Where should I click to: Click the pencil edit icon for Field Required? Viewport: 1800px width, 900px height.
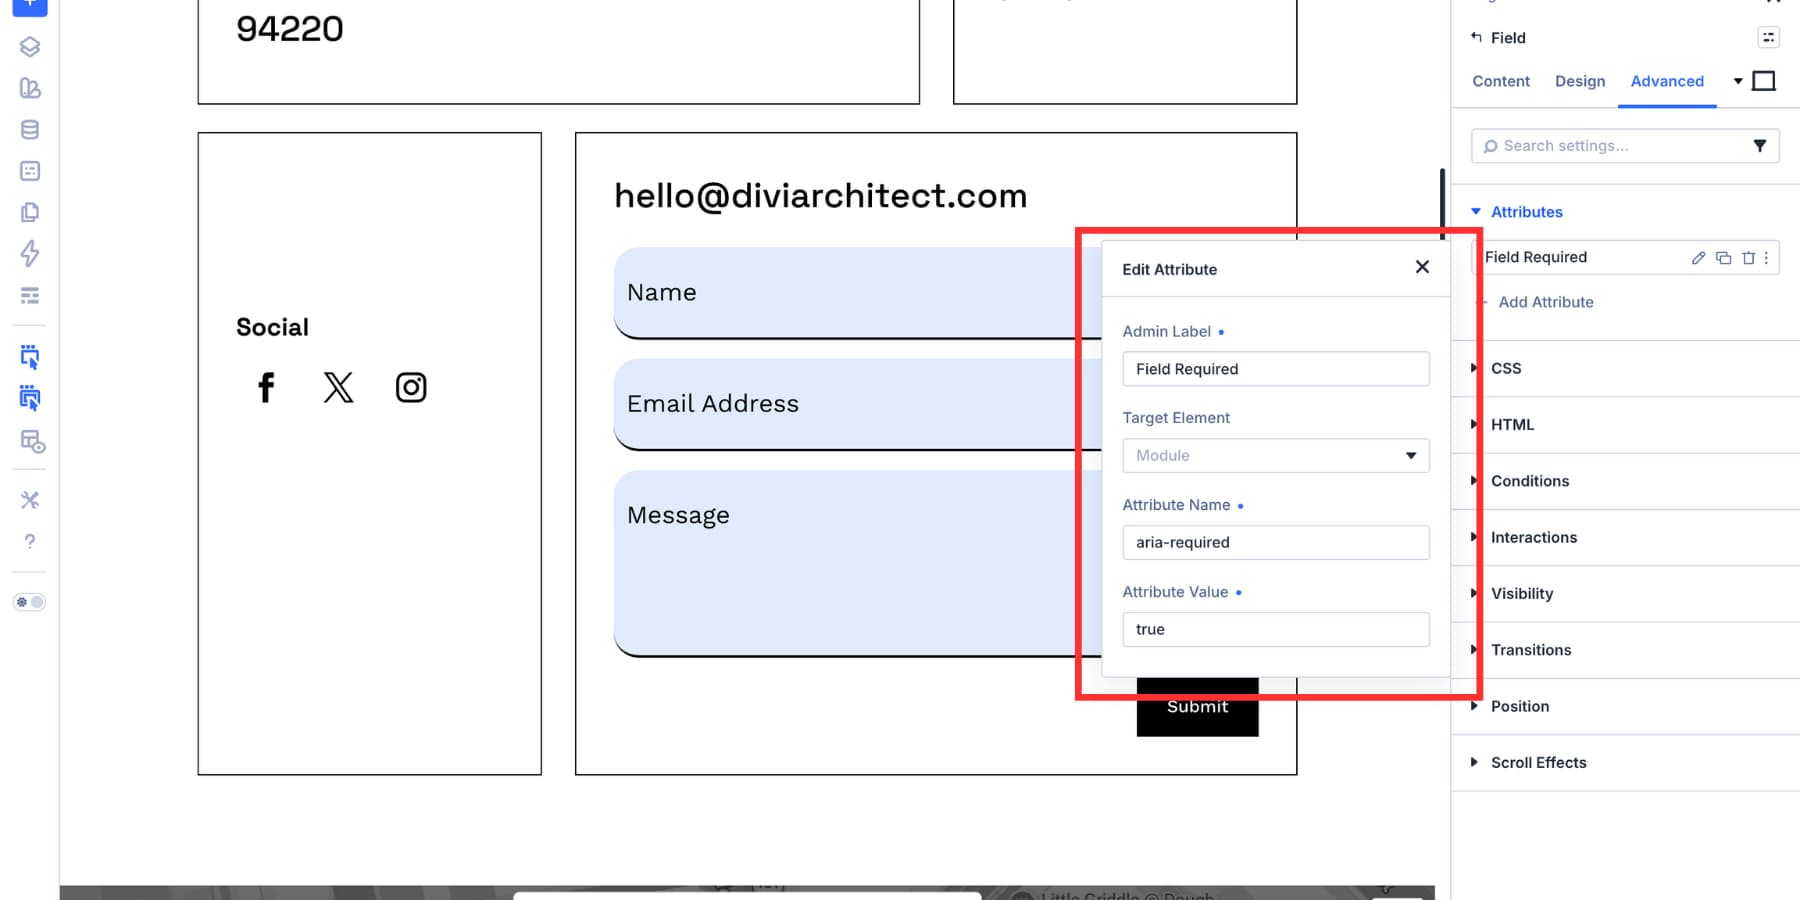click(1698, 258)
